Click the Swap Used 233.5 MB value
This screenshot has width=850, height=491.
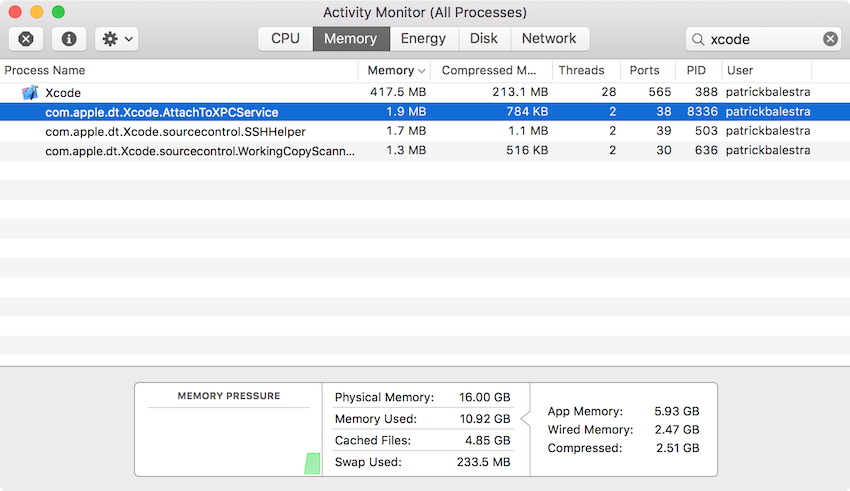(484, 462)
